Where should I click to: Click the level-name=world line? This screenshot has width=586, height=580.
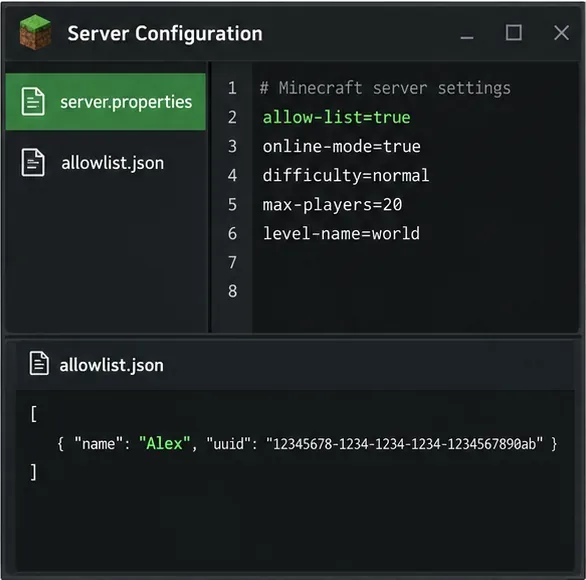tap(341, 234)
